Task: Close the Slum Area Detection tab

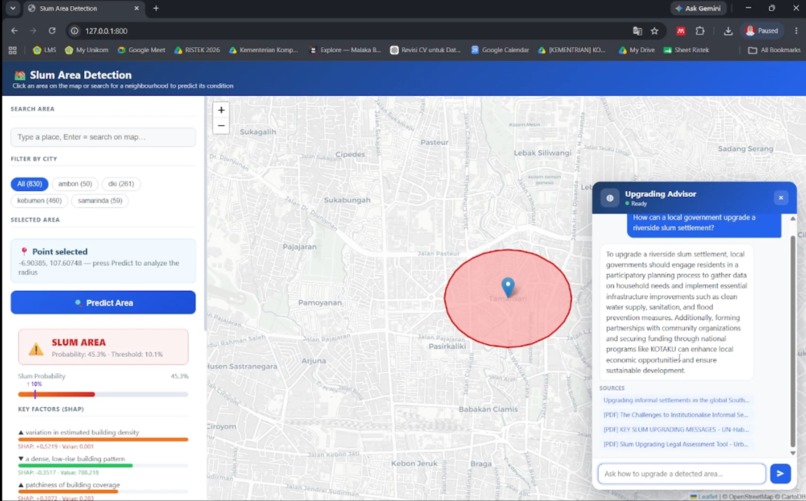Action: [x=136, y=8]
